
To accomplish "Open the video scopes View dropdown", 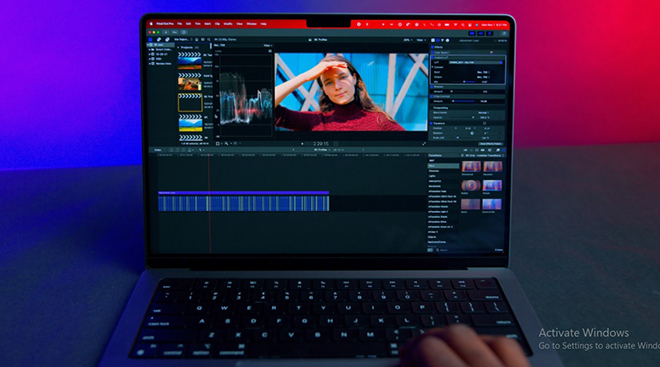I will tap(268, 45).
